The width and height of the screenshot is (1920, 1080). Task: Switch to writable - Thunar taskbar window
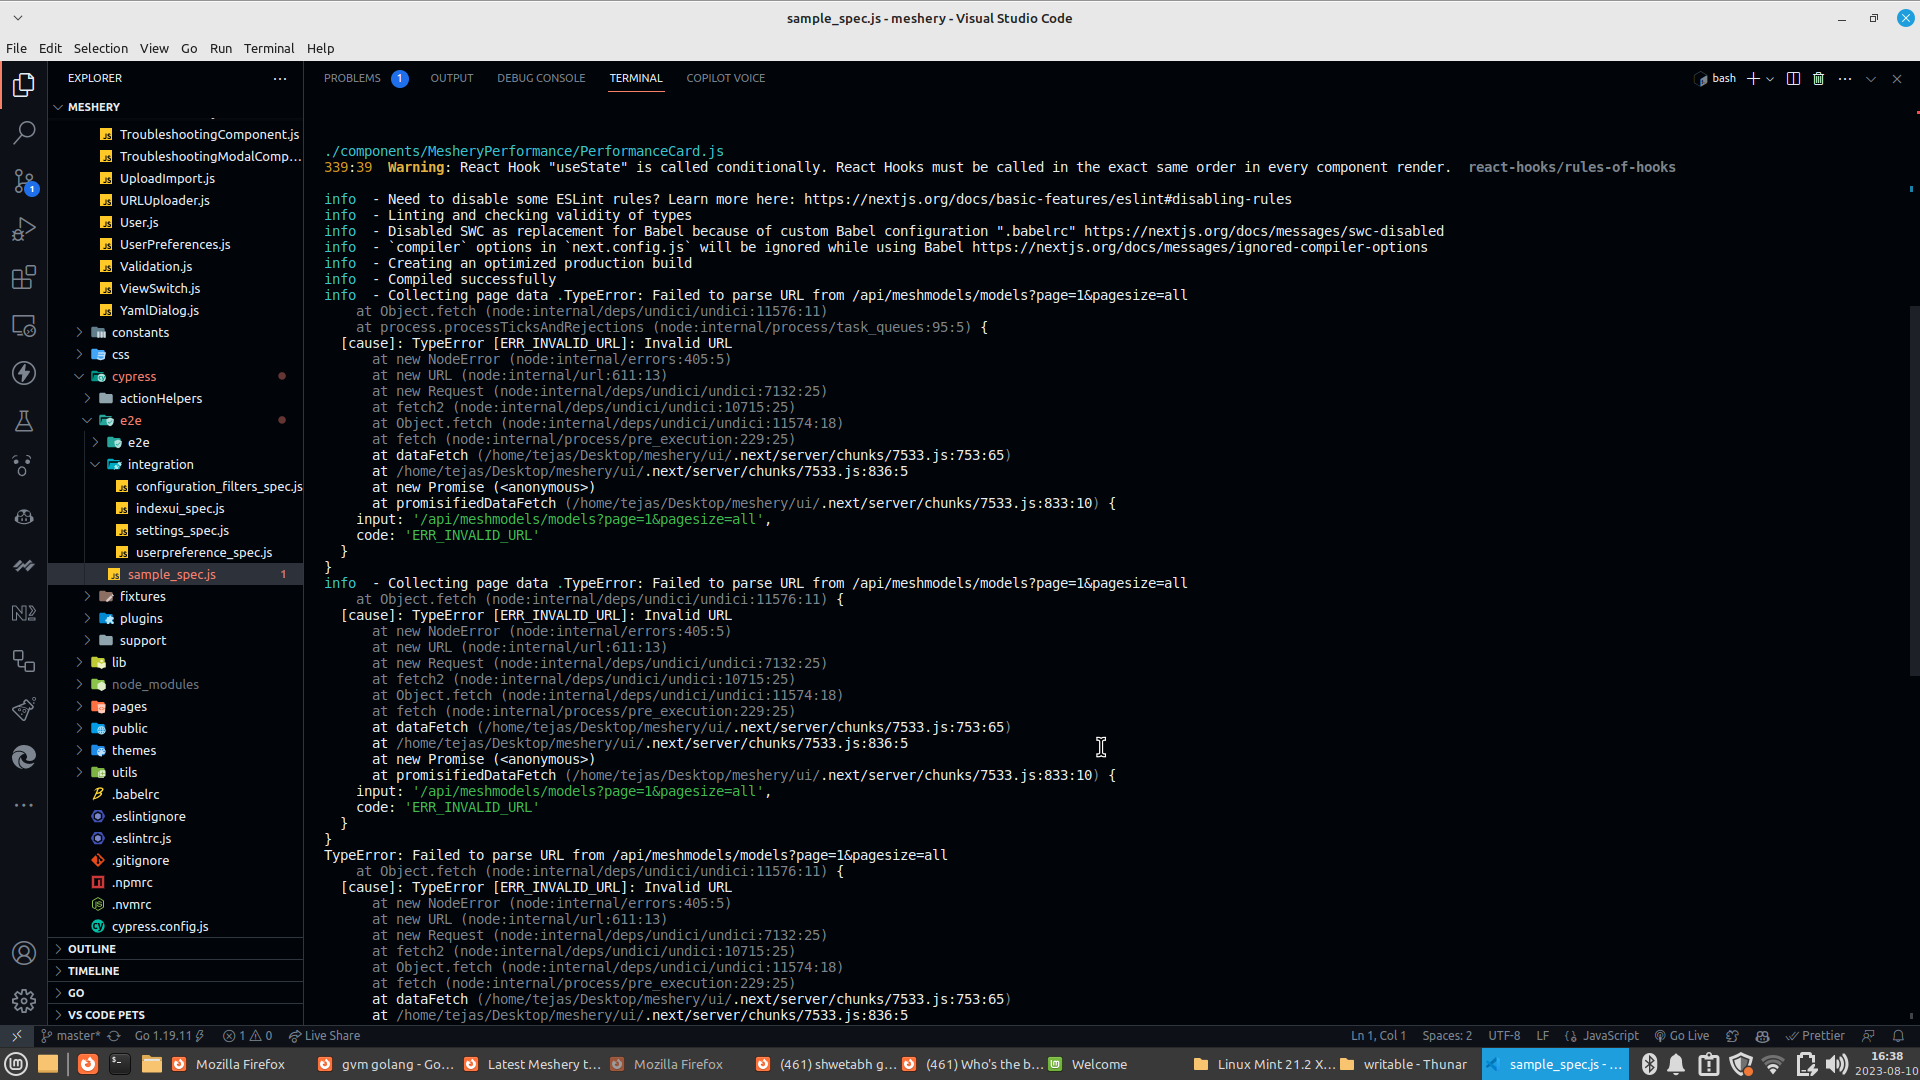pyautogui.click(x=1403, y=1064)
